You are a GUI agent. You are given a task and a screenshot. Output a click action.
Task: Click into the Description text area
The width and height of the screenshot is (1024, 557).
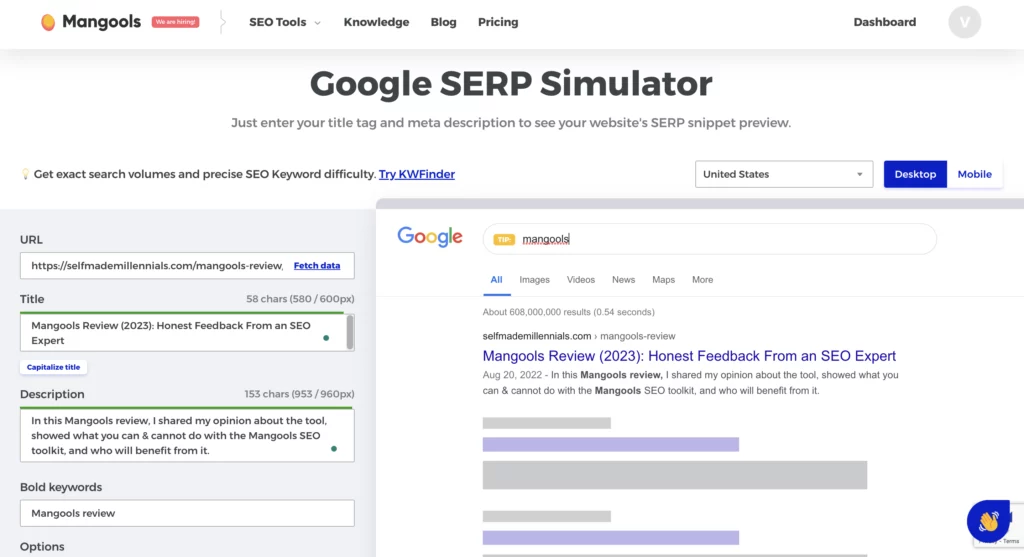click(187, 436)
